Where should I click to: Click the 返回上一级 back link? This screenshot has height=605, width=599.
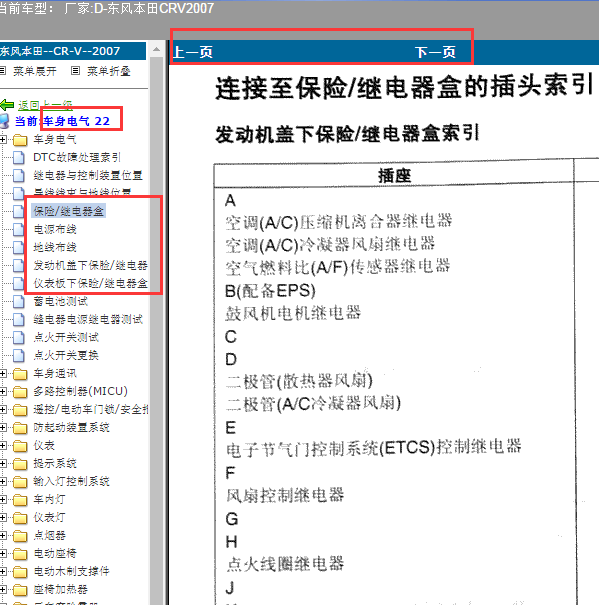point(45,105)
